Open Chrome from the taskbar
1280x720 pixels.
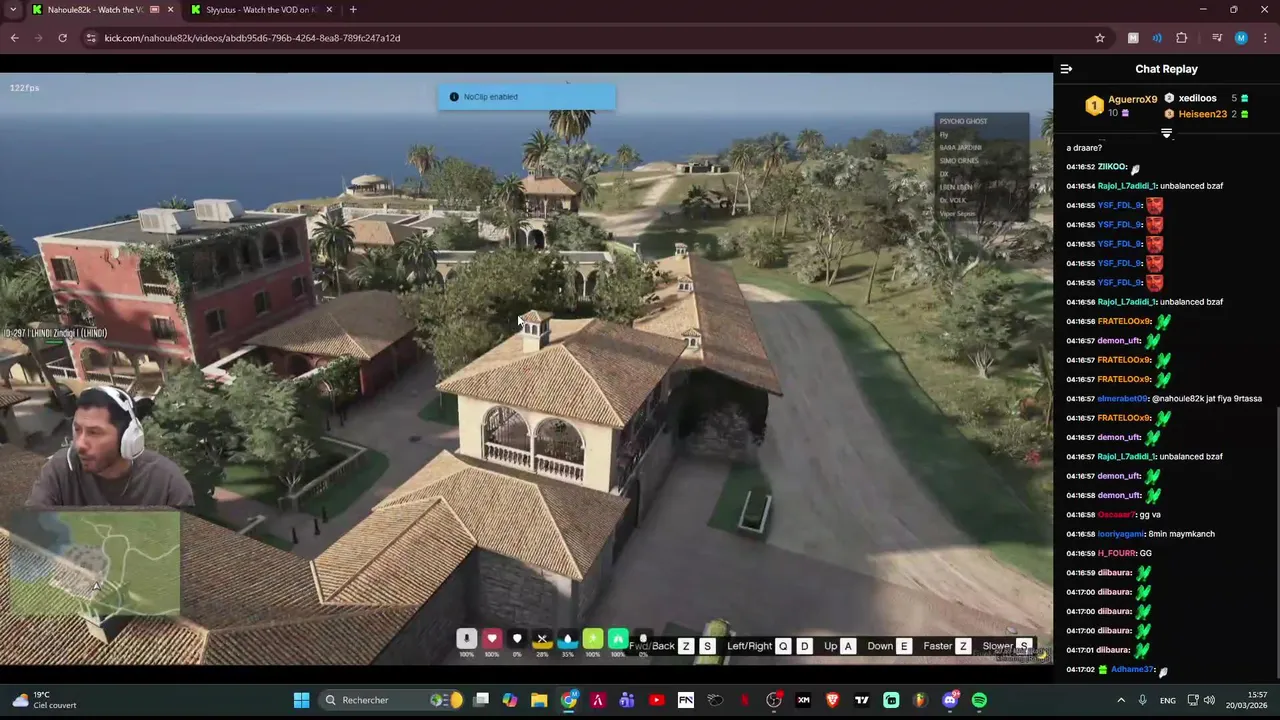(568, 700)
